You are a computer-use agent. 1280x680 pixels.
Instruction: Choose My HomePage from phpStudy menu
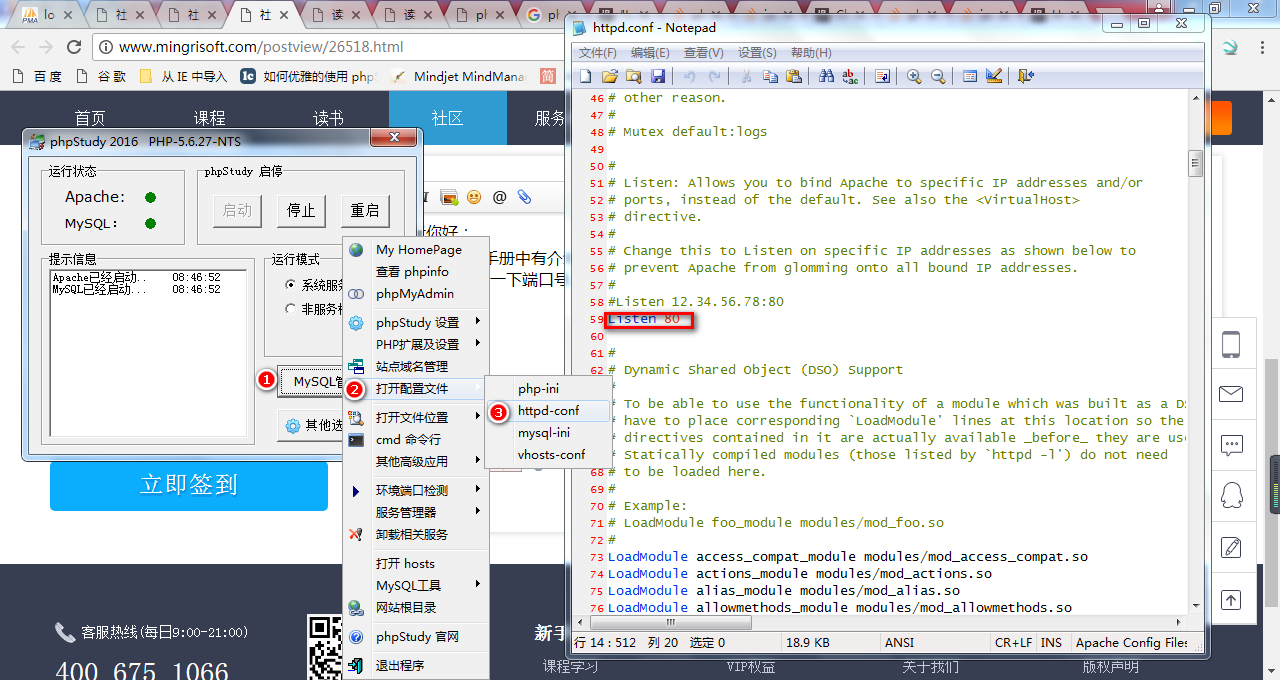(x=415, y=249)
